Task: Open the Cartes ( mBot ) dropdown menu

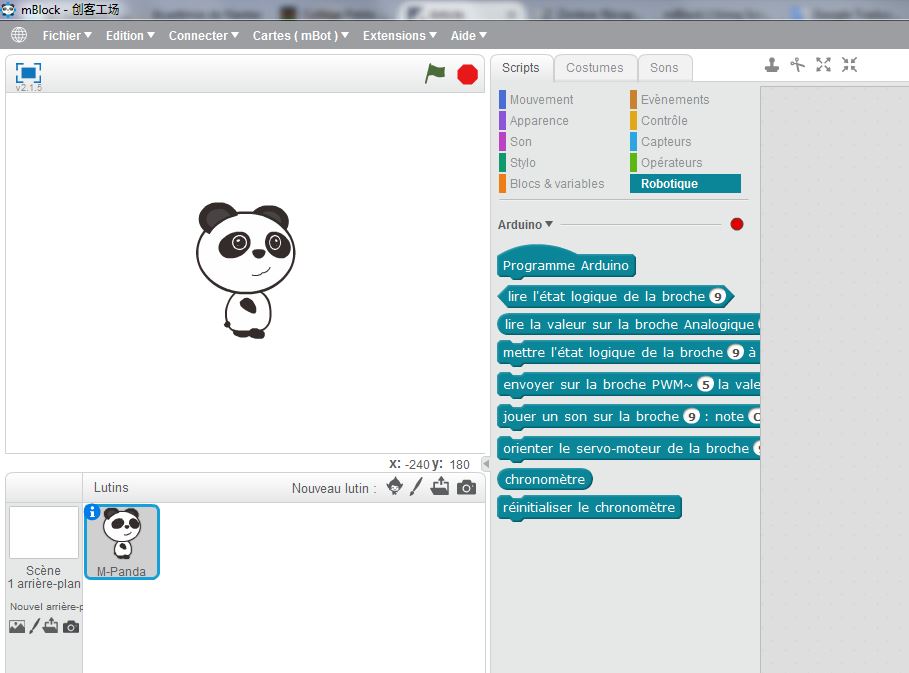Action: (x=300, y=35)
